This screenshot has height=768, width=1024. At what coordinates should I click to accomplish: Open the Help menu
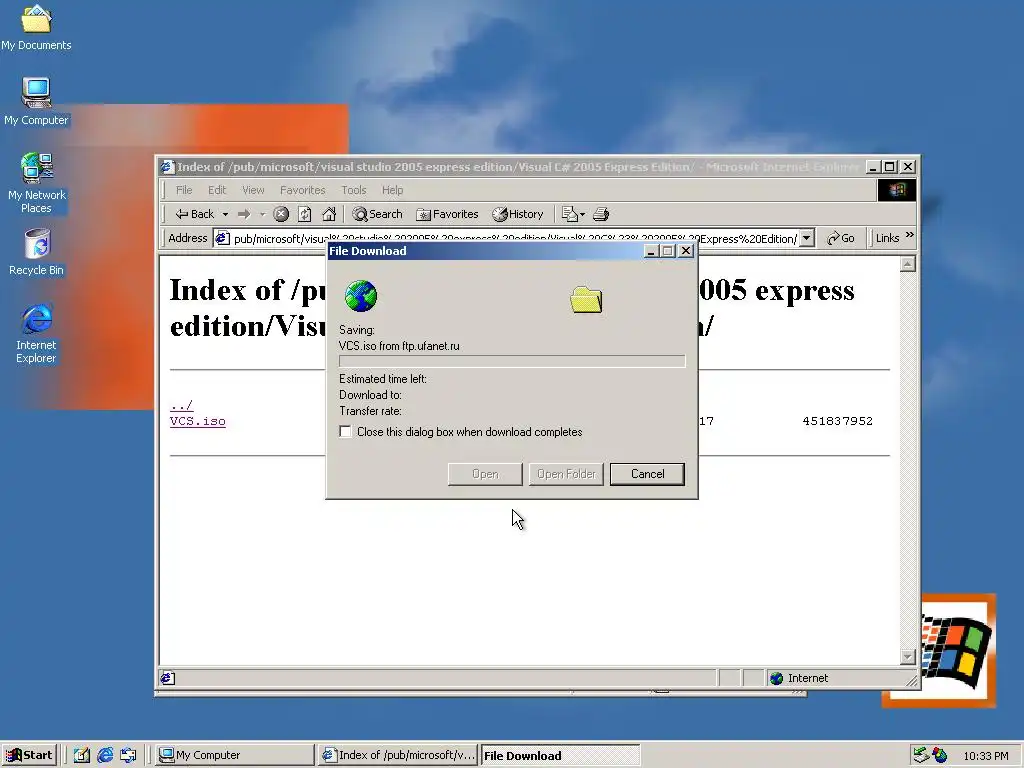(392, 190)
